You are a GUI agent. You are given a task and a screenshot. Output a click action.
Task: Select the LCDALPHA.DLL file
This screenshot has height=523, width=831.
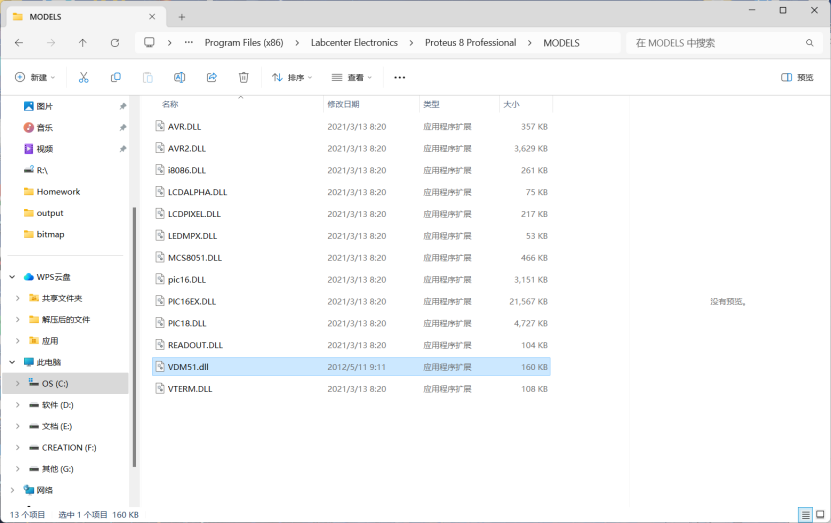(x=351, y=192)
